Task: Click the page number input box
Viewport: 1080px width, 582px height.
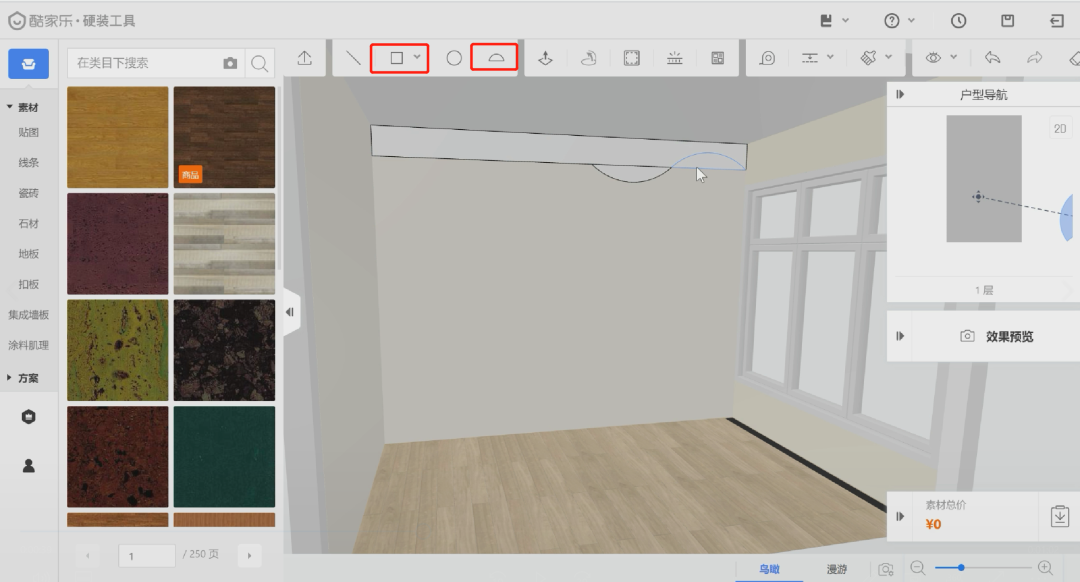Action: point(147,555)
